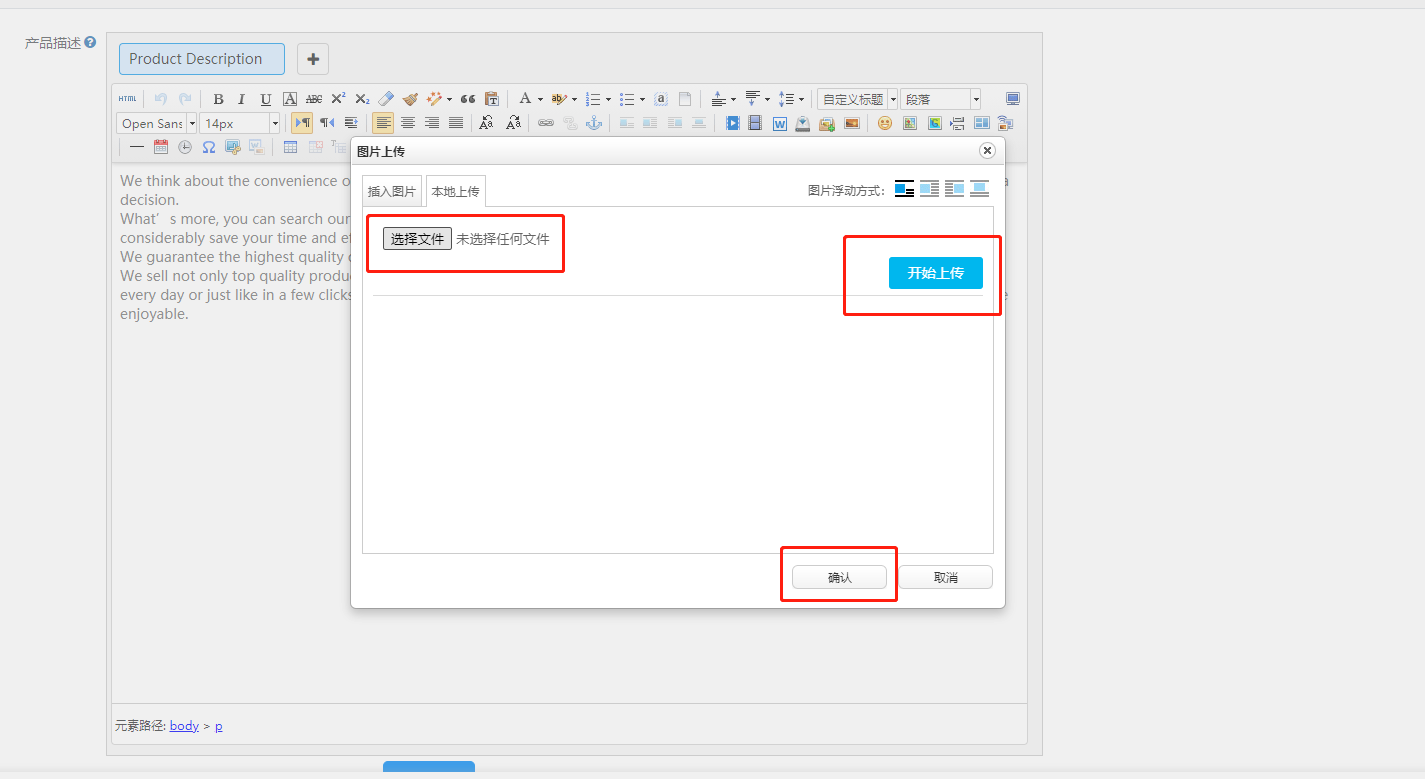This screenshot has height=779, width=1425.
Task: Click 选择文件 to choose a file
Action: pos(417,239)
